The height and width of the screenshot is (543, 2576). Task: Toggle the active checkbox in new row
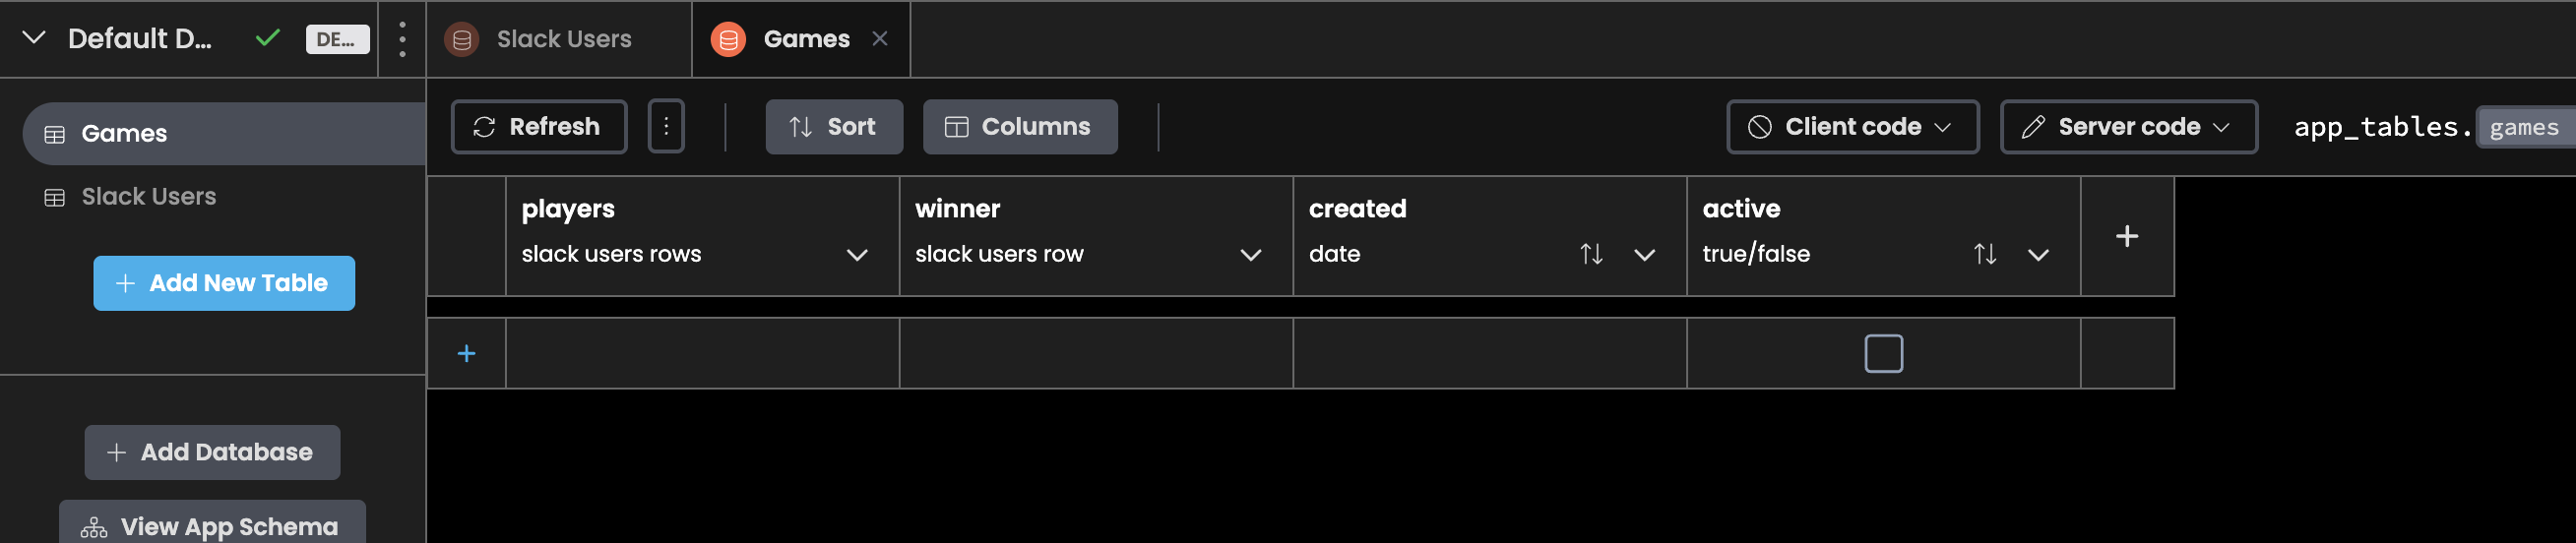pyautogui.click(x=1883, y=353)
